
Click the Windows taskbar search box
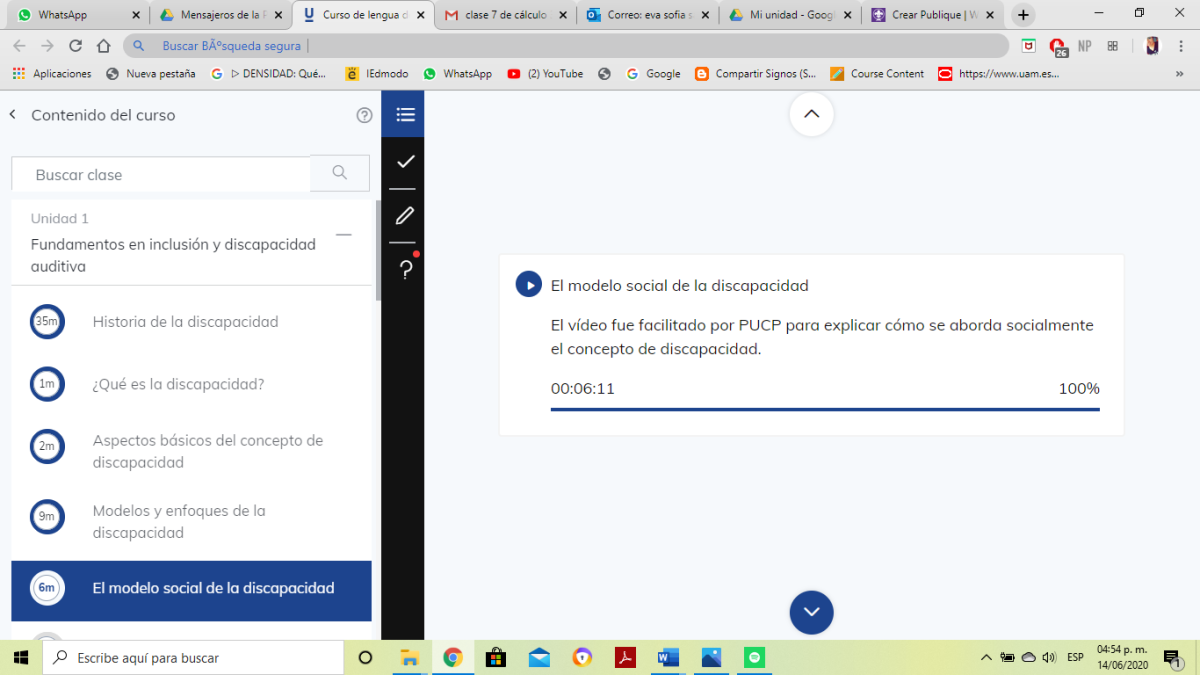(x=193, y=657)
